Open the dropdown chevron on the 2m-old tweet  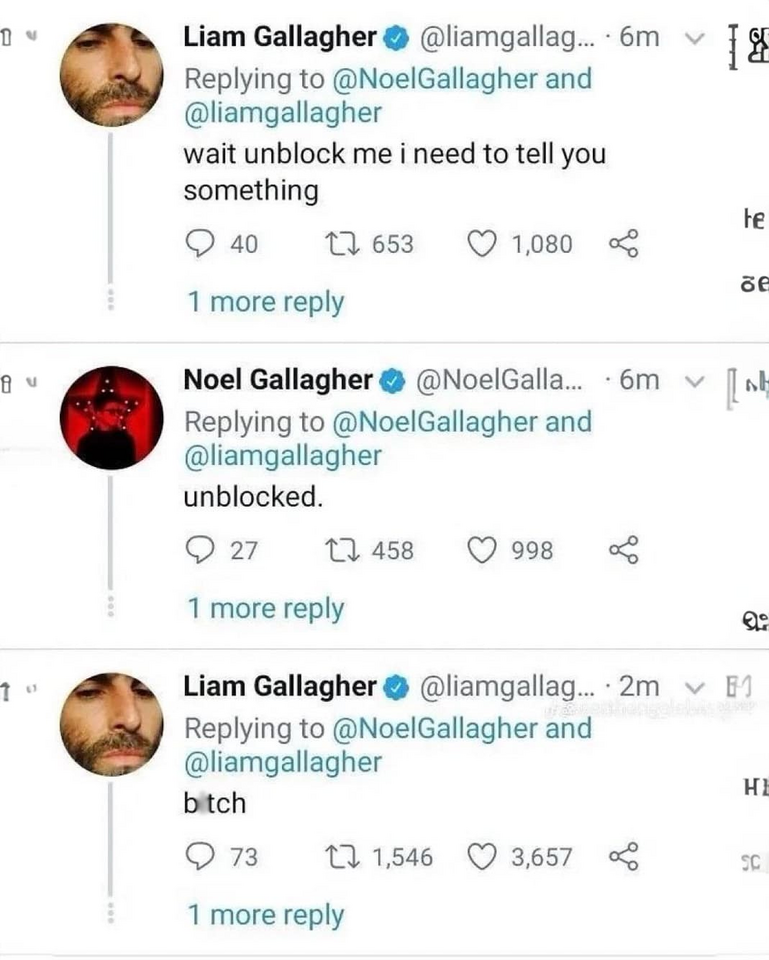point(694,688)
